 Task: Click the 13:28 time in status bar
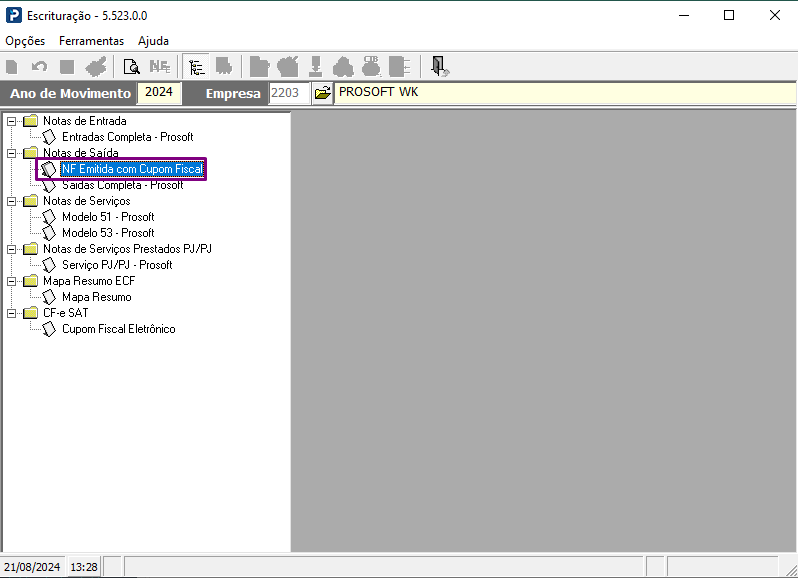tap(84, 566)
